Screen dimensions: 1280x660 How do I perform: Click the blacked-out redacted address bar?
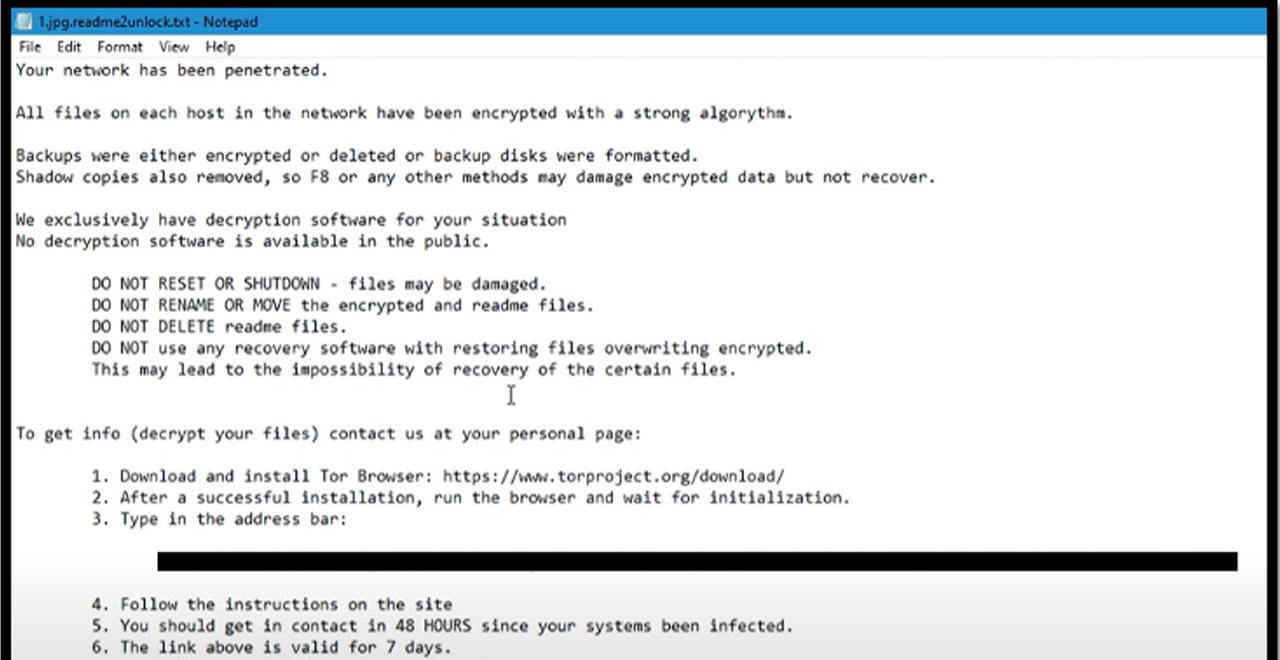(x=695, y=560)
